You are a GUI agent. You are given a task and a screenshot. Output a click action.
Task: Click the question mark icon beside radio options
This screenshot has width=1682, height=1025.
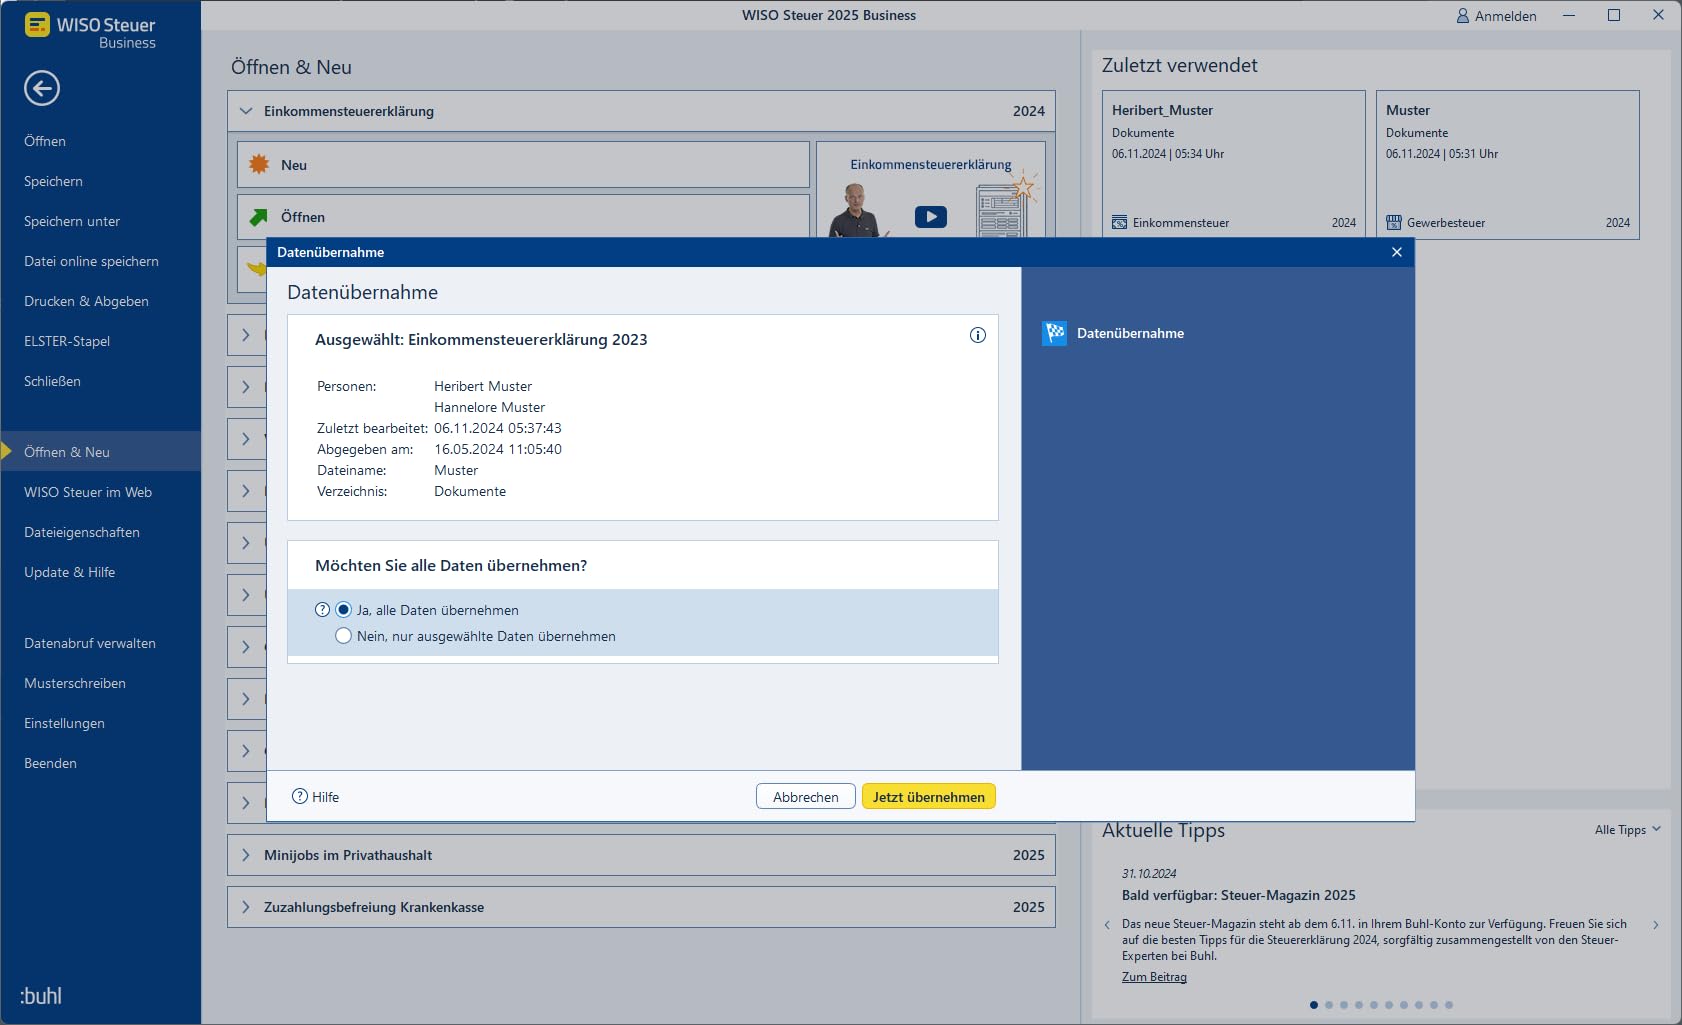pos(322,610)
